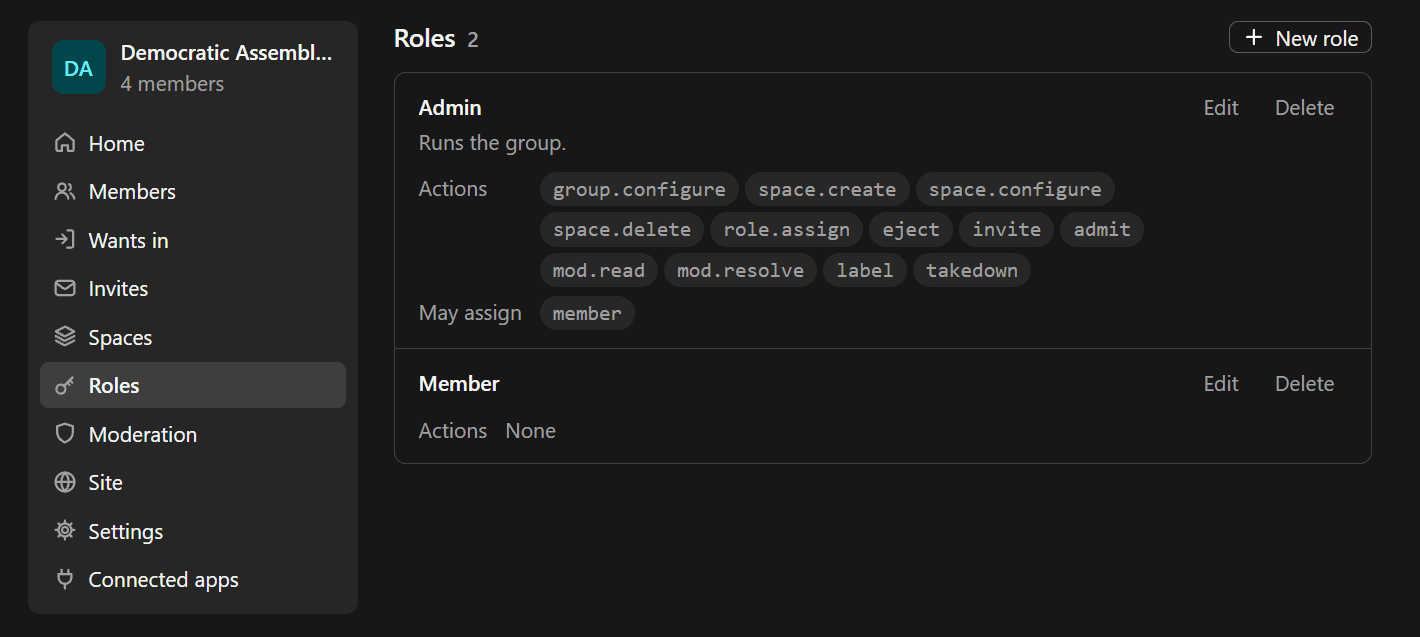This screenshot has height=637, width=1420.
Task: Click the Roles key icon
Action: point(65,385)
